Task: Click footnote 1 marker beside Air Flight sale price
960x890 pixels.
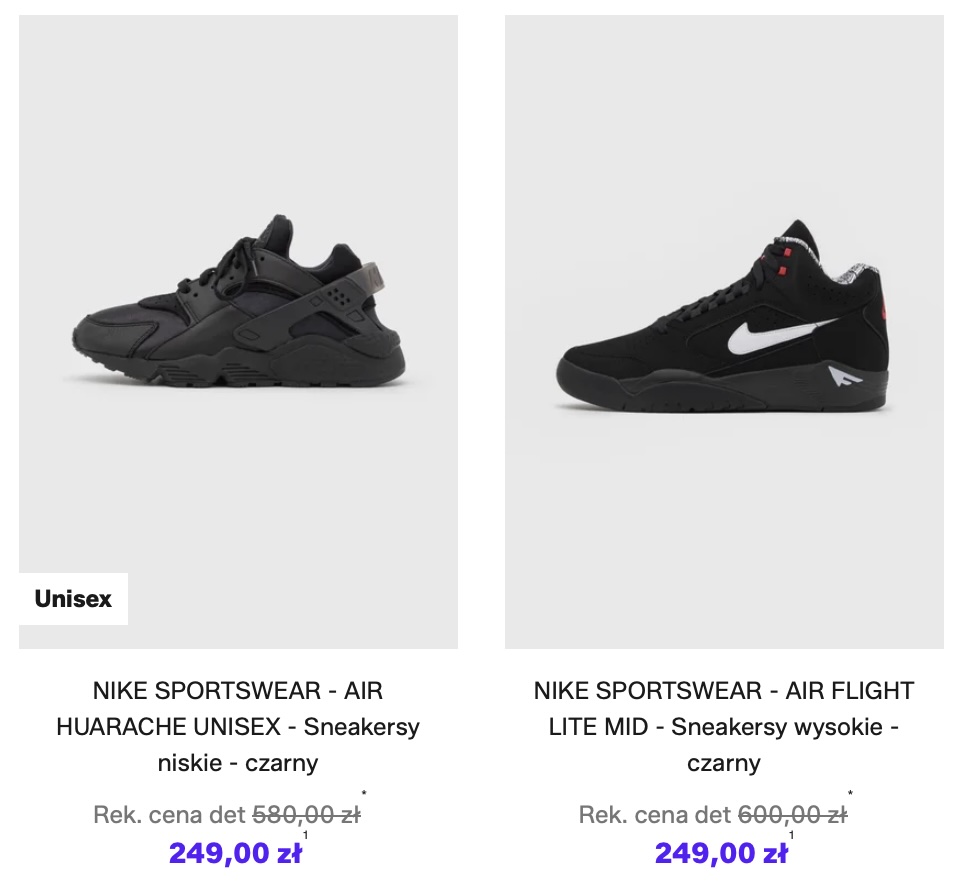Action: click(x=791, y=835)
